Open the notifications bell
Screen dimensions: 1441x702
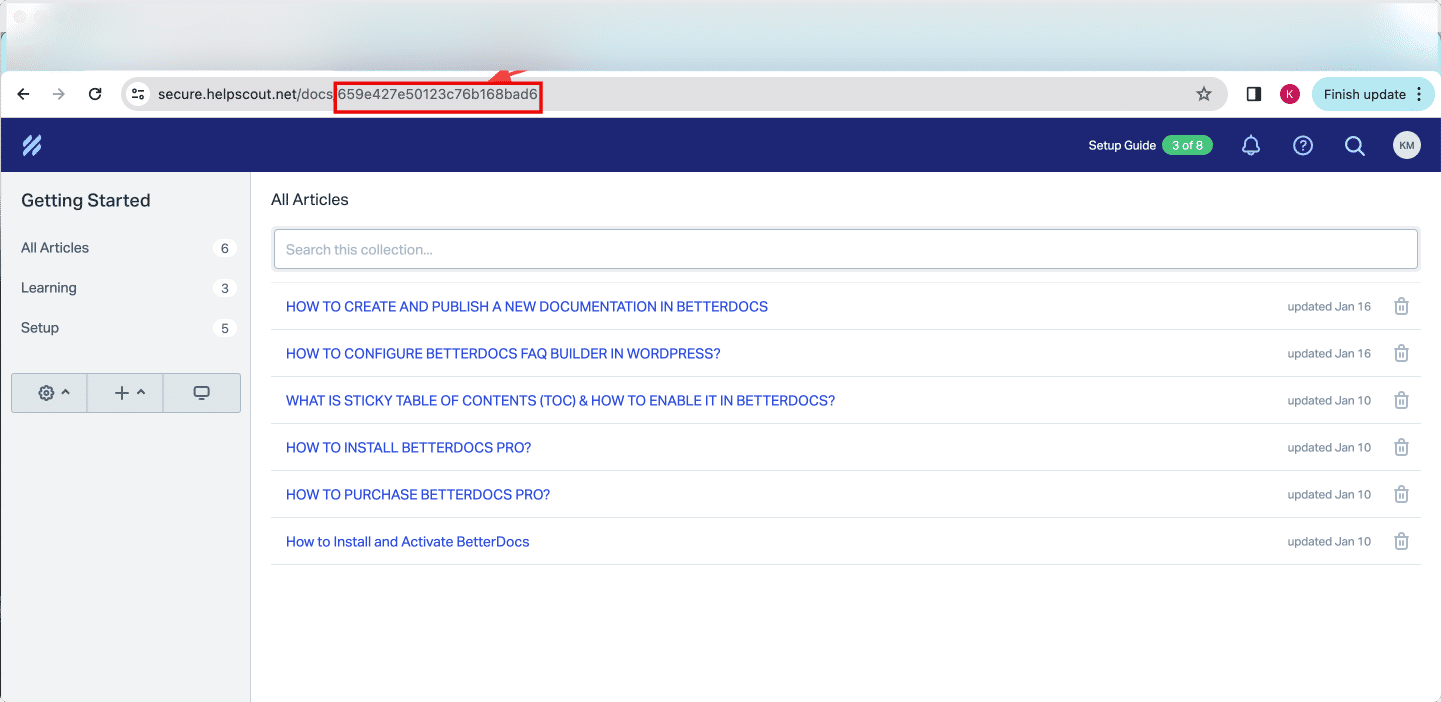pyautogui.click(x=1250, y=146)
